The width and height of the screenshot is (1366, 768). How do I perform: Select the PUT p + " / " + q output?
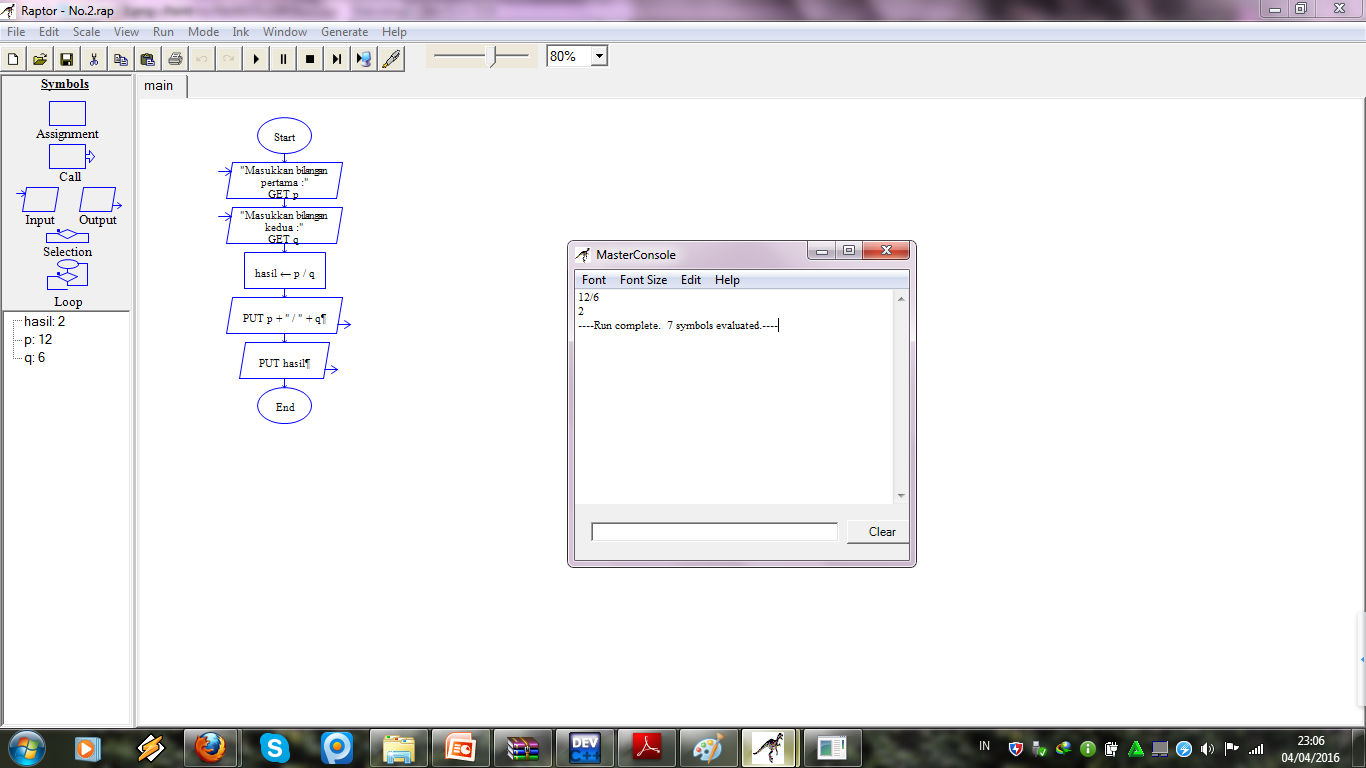pyautogui.click(x=284, y=316)
